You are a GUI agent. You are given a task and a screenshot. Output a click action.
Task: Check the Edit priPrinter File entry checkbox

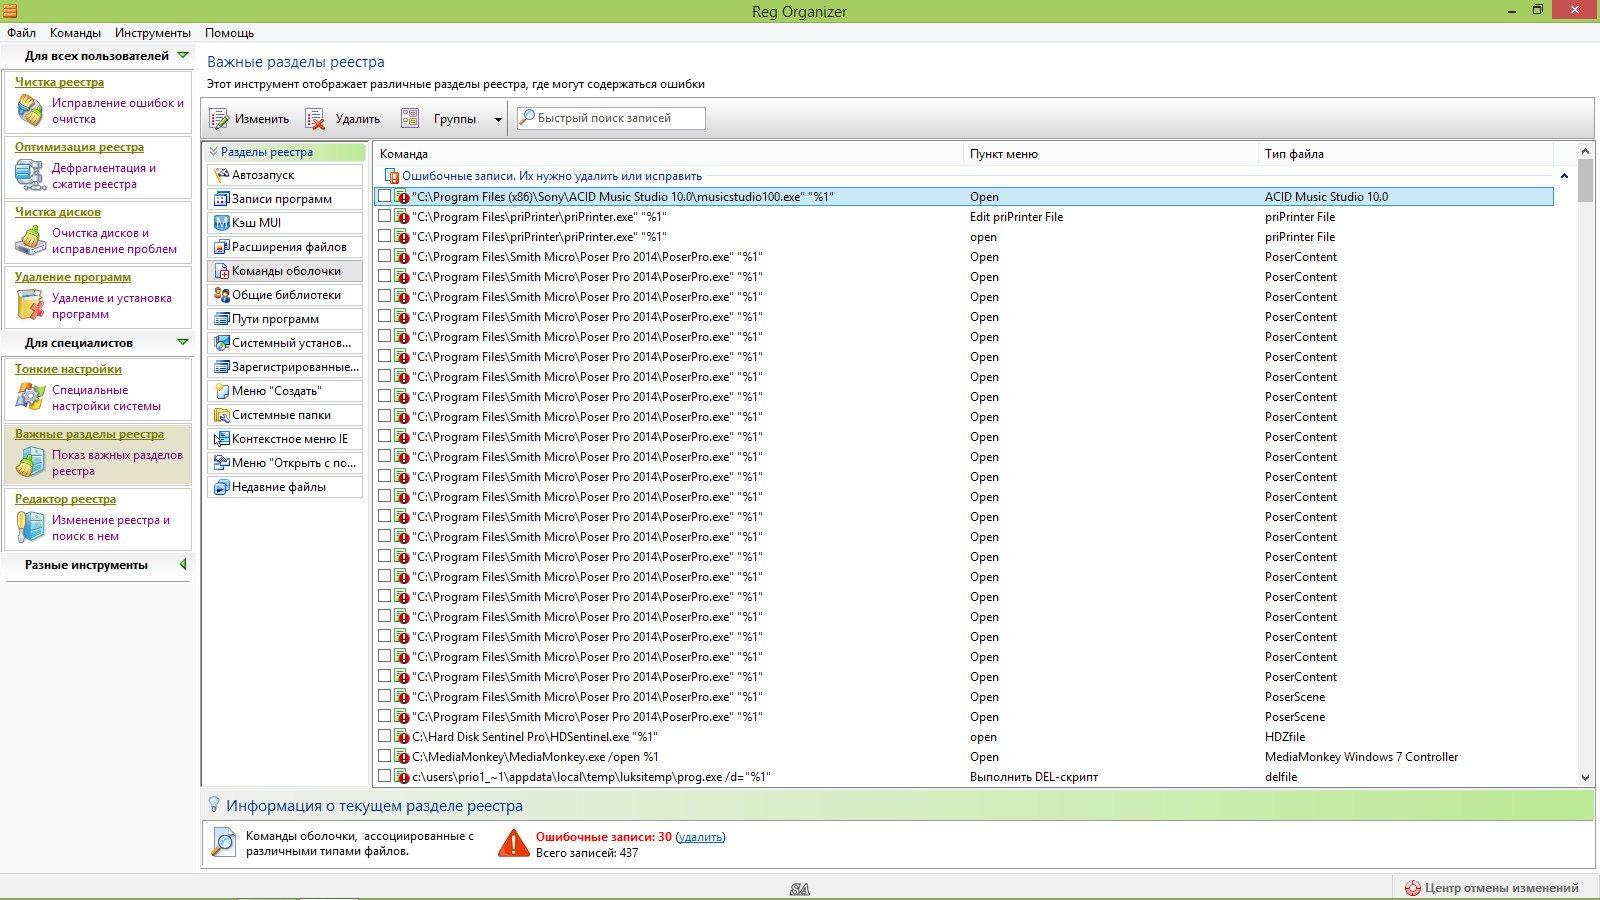click(x=384, y=216)
